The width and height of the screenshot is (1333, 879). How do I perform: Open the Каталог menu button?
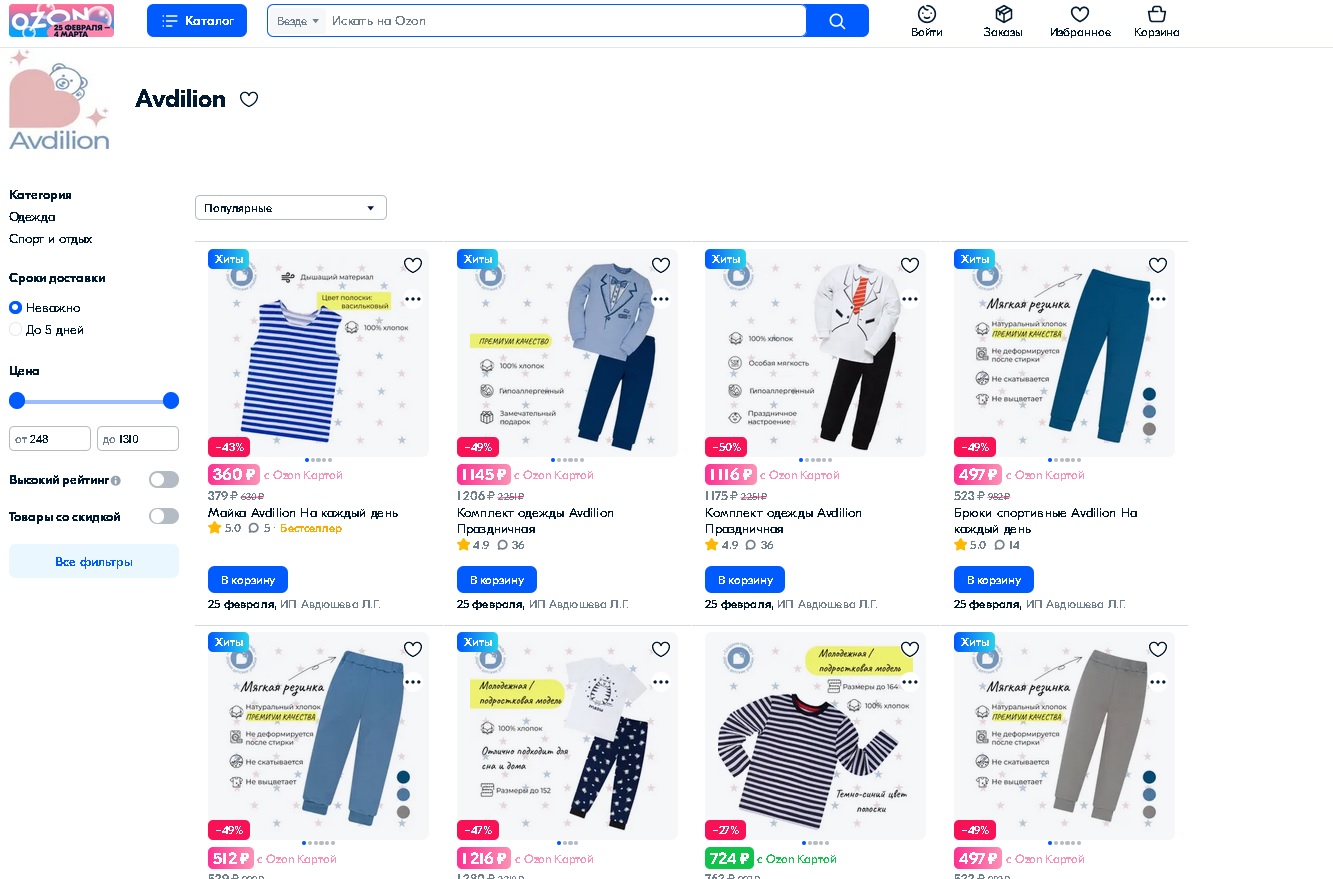click(x=197, y=21)
